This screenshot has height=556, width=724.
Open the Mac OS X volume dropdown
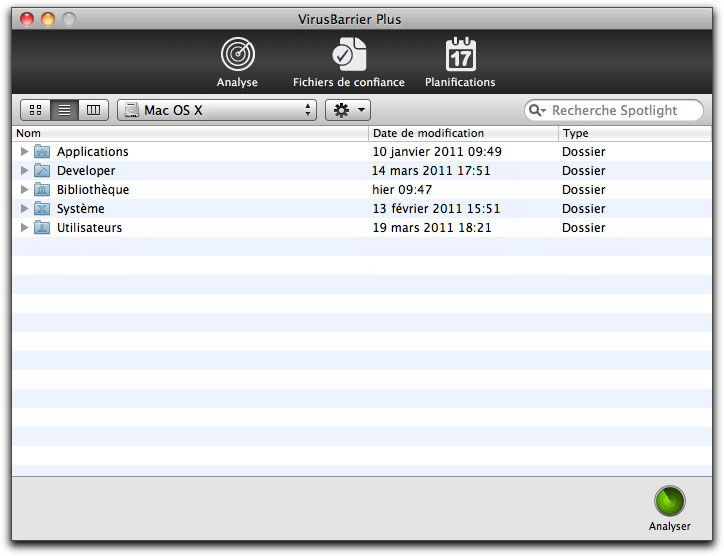click(217, 110)
